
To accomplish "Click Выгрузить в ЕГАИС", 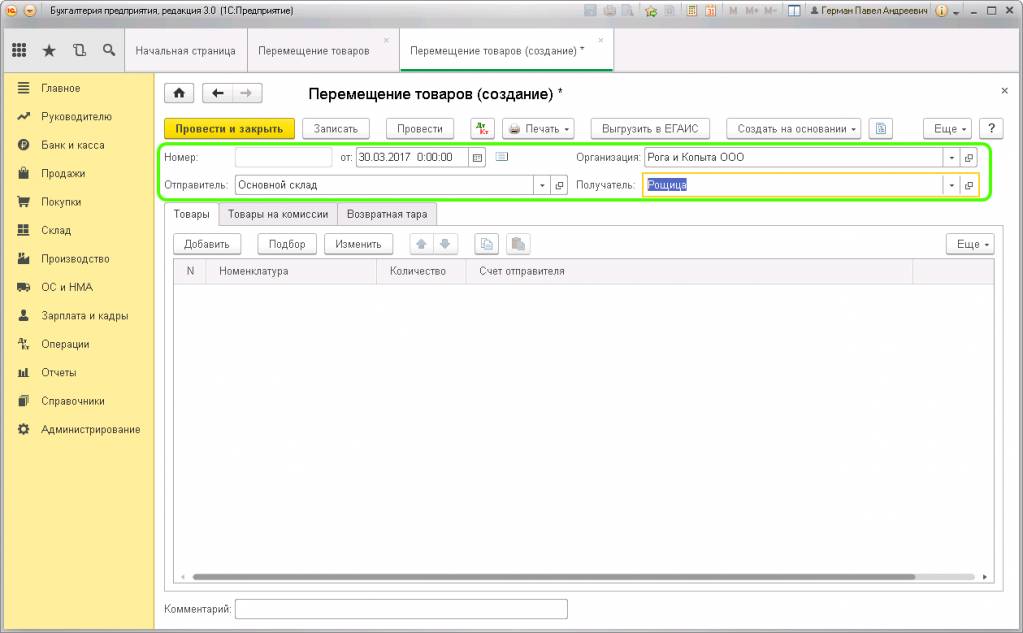I will point(650,129).
